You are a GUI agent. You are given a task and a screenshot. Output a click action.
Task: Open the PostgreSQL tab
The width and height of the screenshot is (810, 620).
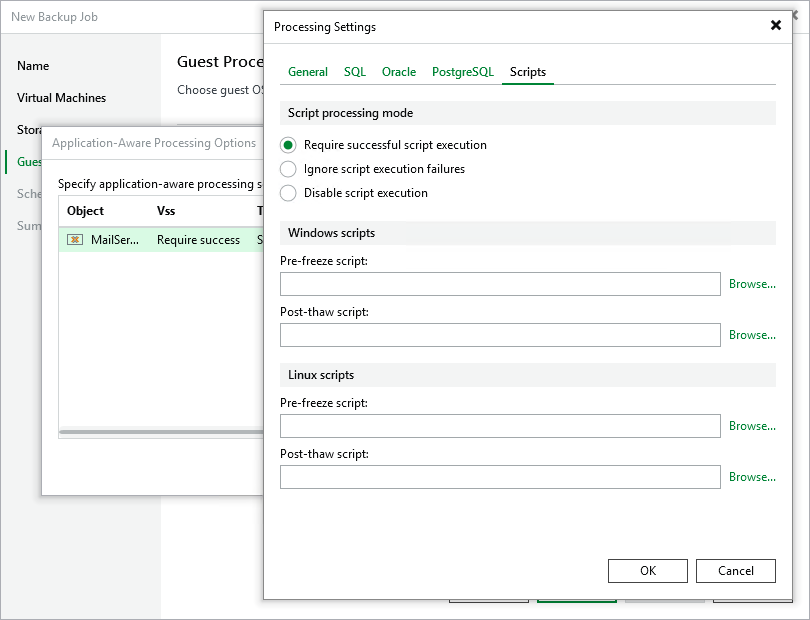point(463,72)
